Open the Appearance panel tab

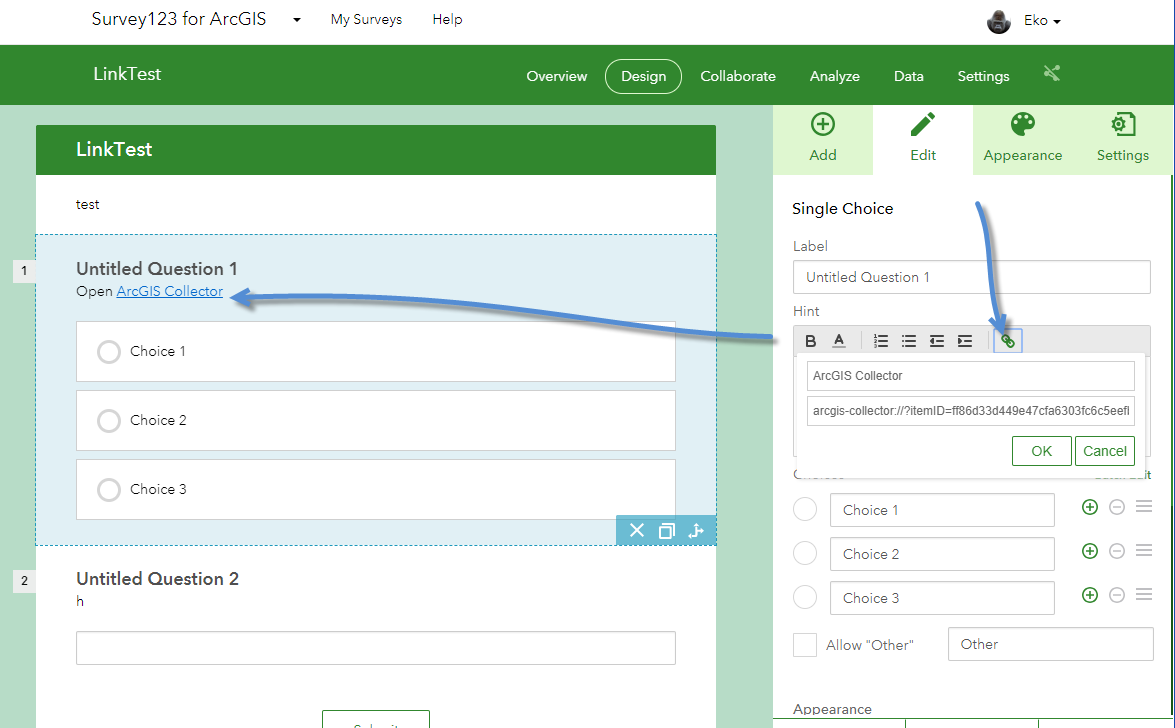coord(1022,140)
